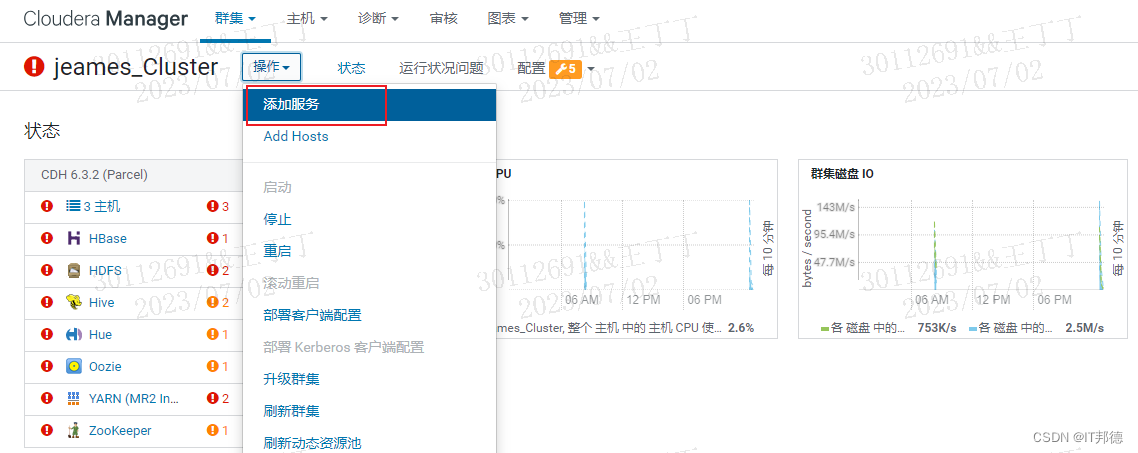The width and height of the screenshot is (1138, 453).
Task: Open the YARN (MR2 In... service link
Action: 134,398
